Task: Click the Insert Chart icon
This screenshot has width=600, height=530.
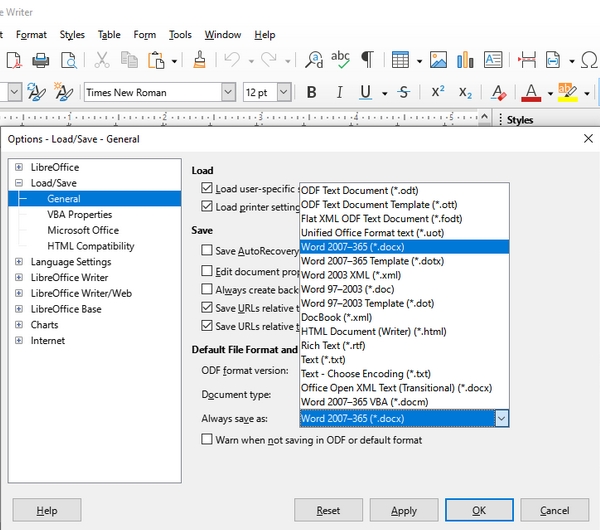Action: point(465,60)
